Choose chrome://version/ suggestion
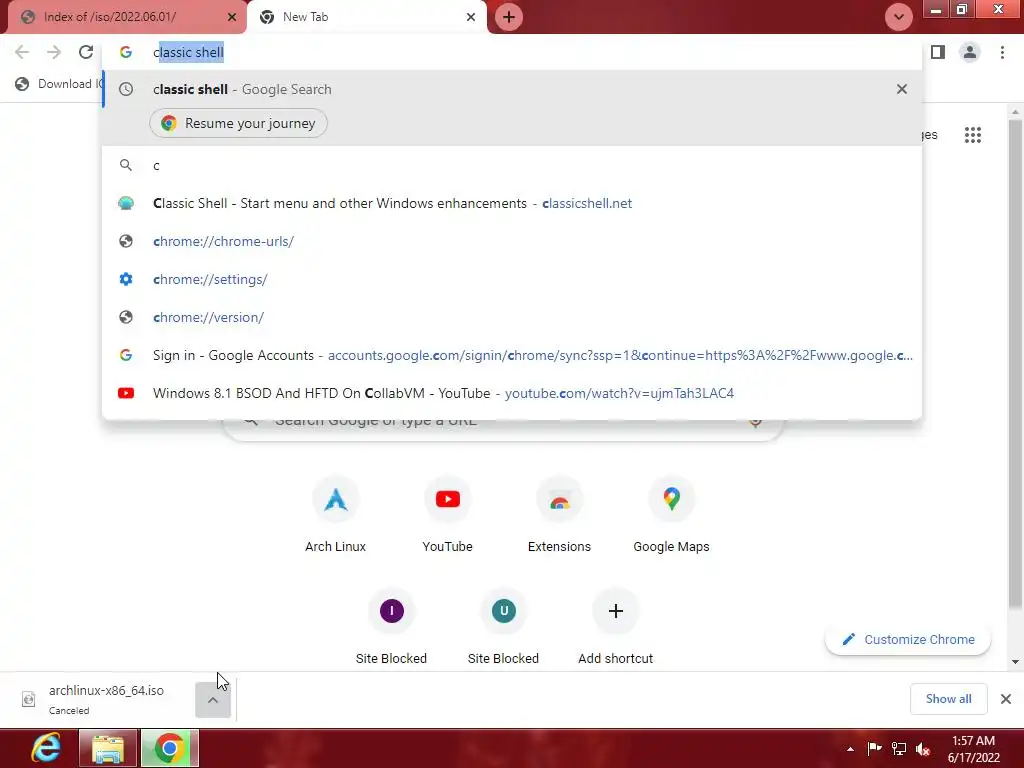 (x=512, y=317)
